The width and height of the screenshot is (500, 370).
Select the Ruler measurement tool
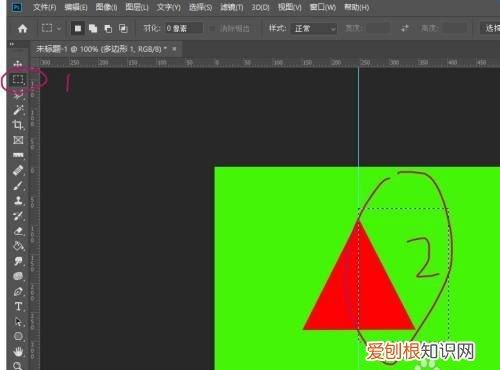click(x=18, y=155)
